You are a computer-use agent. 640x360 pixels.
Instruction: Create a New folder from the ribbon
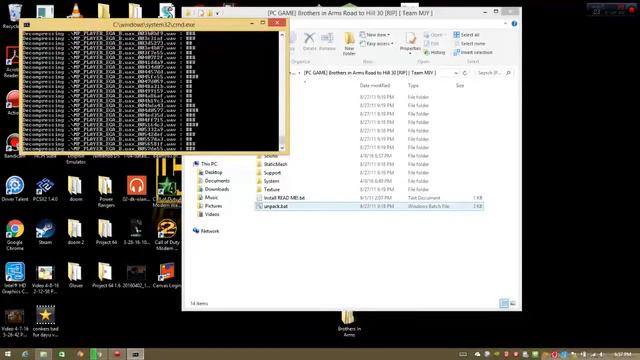coord(349,44)
